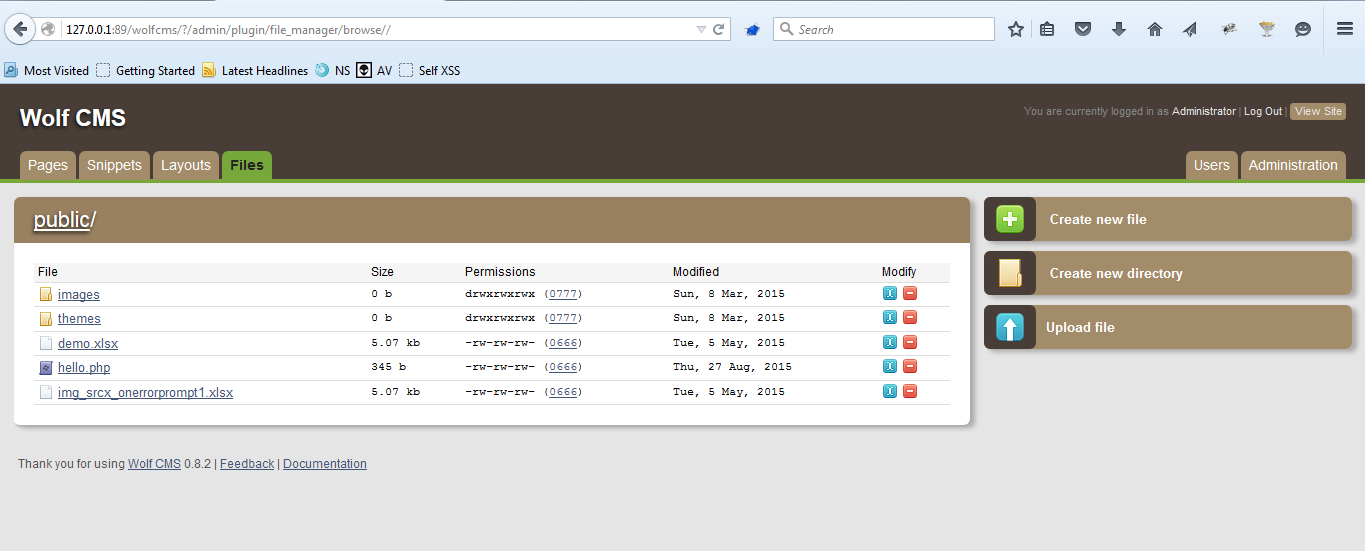Click the View Site button

click(1318, 111)
